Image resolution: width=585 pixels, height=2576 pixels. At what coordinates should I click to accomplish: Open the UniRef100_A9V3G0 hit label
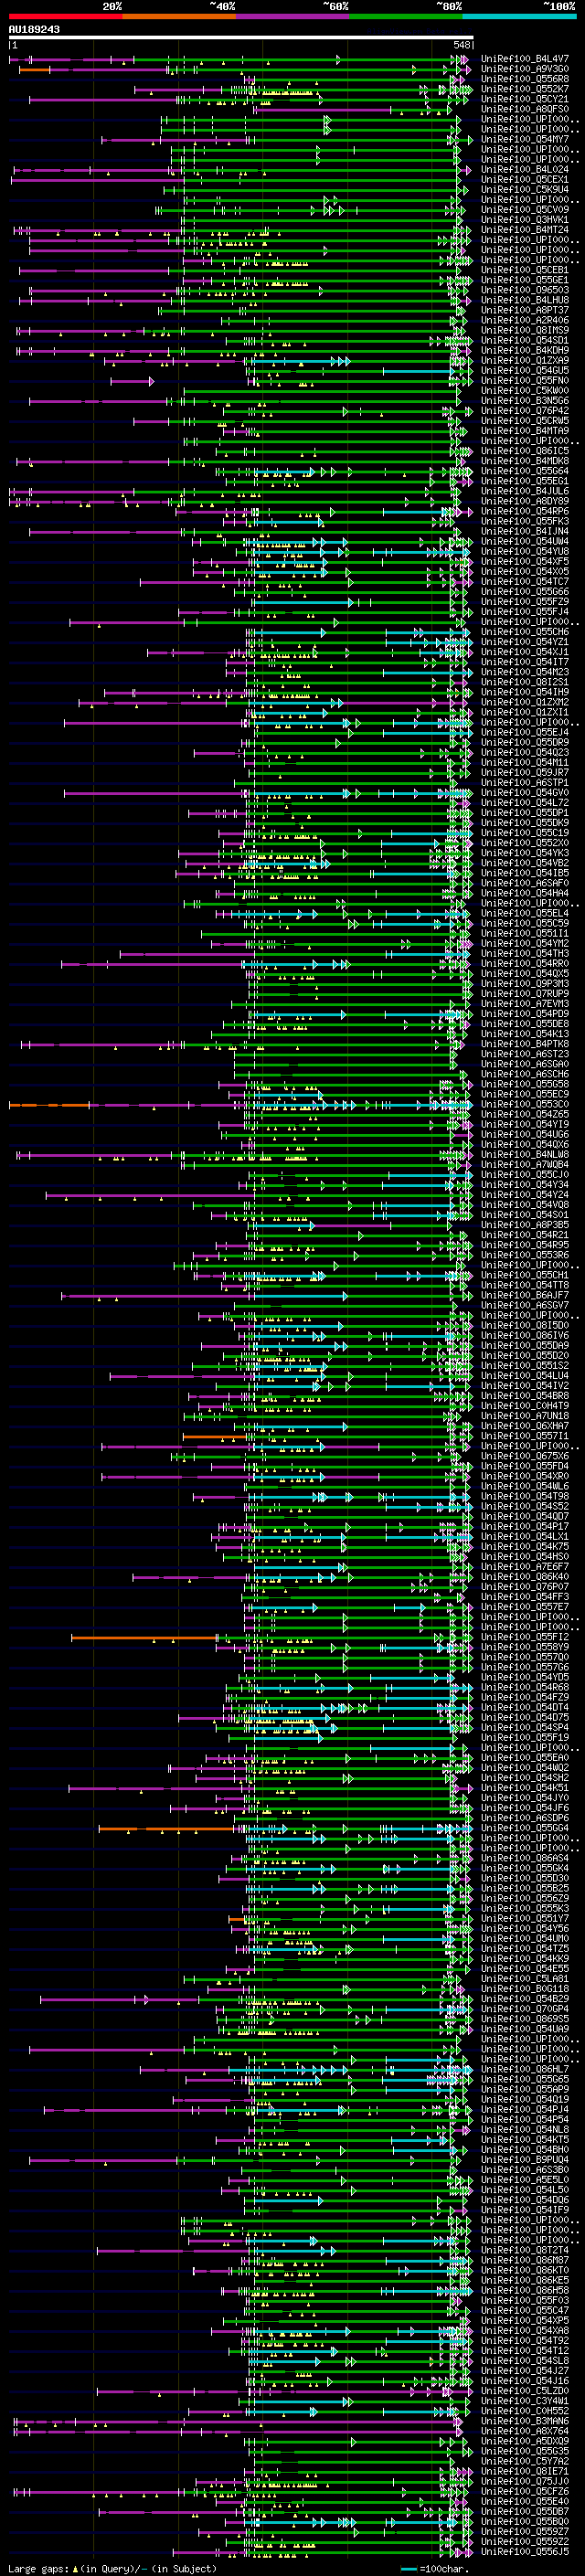click(525, 69)
